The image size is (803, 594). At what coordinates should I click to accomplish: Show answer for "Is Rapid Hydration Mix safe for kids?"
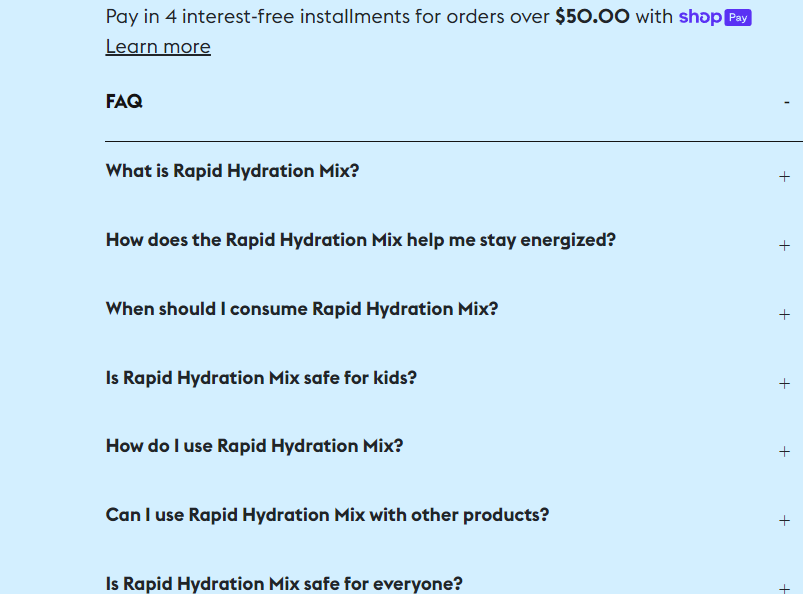(261, 378)
